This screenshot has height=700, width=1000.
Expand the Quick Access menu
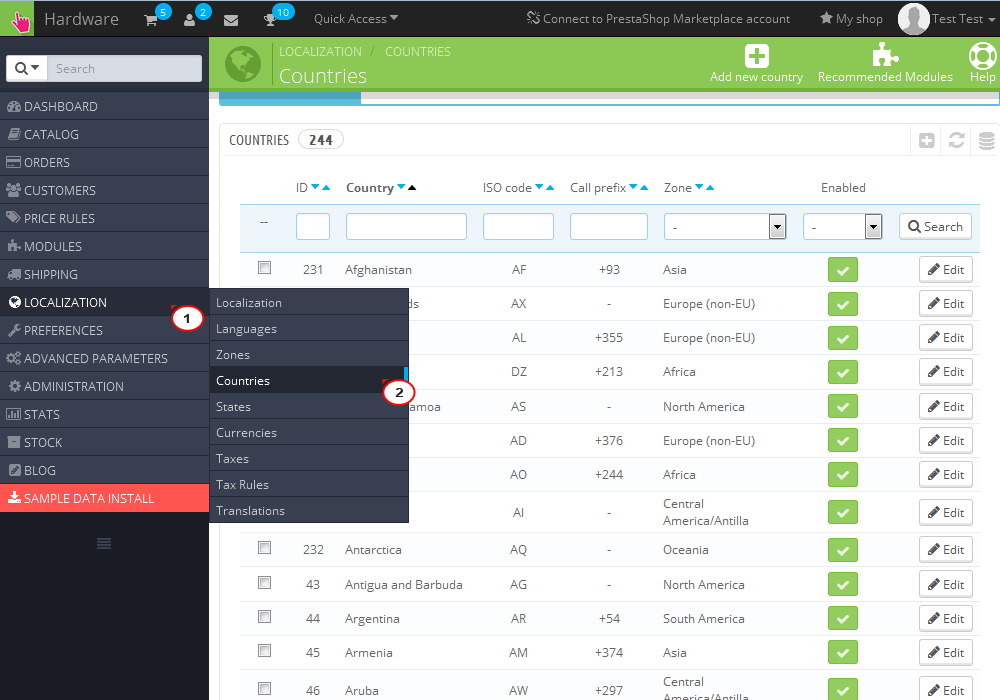(x=355, y=19)
